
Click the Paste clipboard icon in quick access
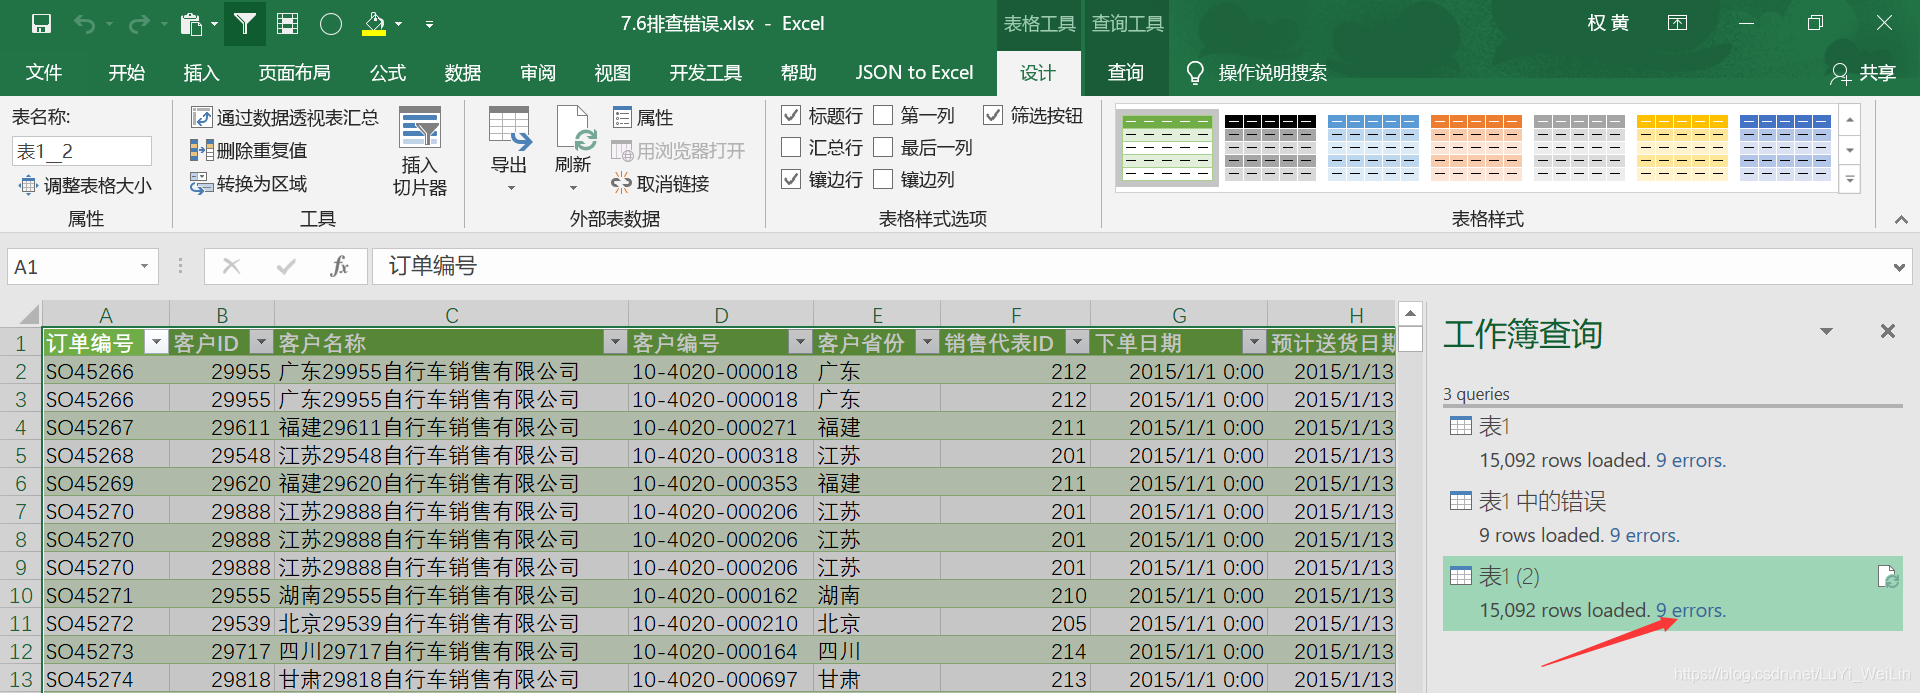(190, 24)
